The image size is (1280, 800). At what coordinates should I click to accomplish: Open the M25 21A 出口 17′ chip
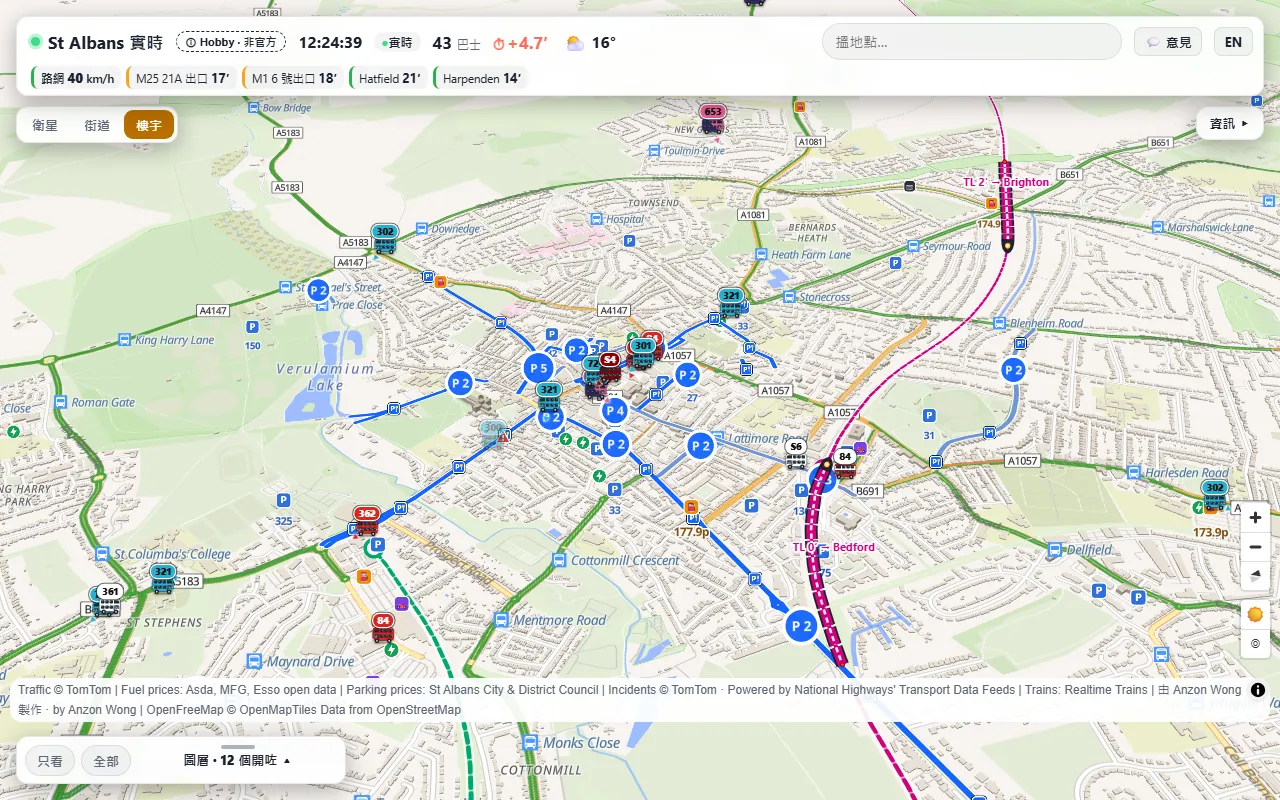[182, 78]
